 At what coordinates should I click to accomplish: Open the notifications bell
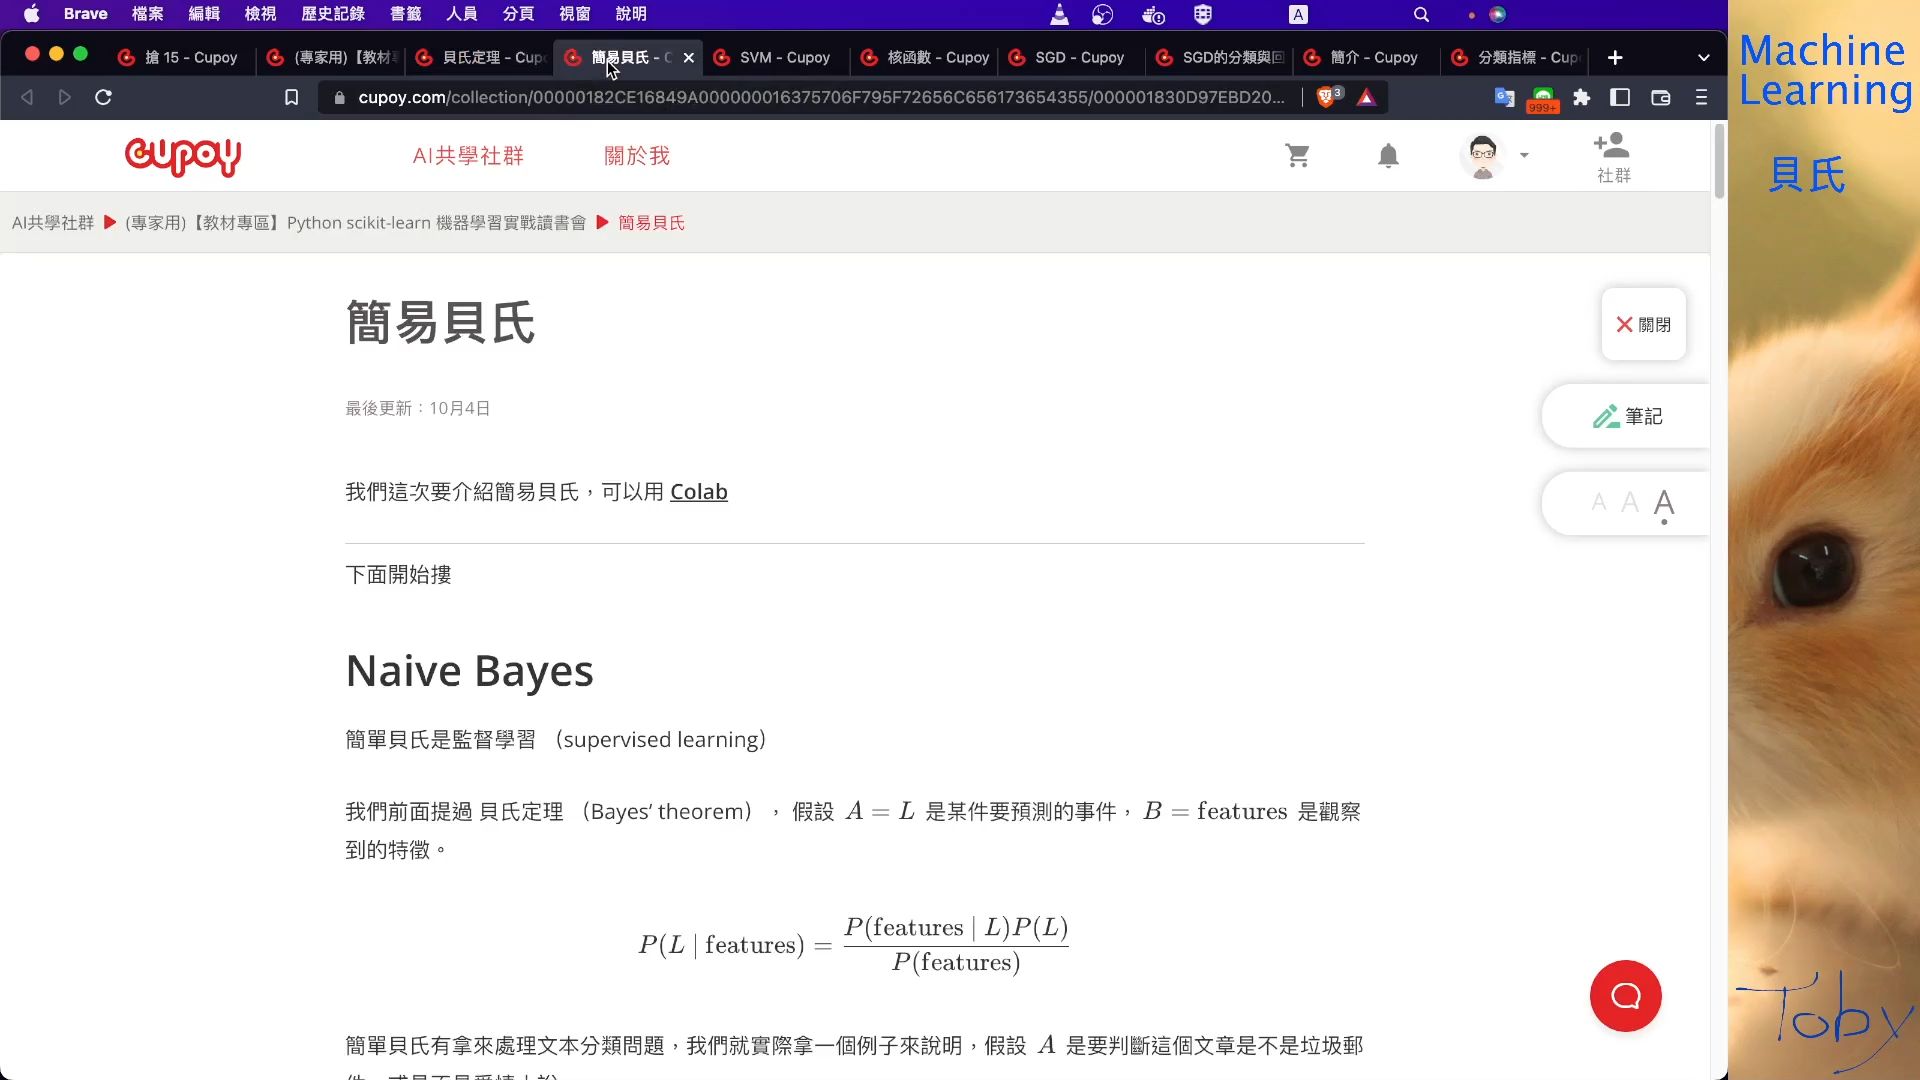[1389, 156]
